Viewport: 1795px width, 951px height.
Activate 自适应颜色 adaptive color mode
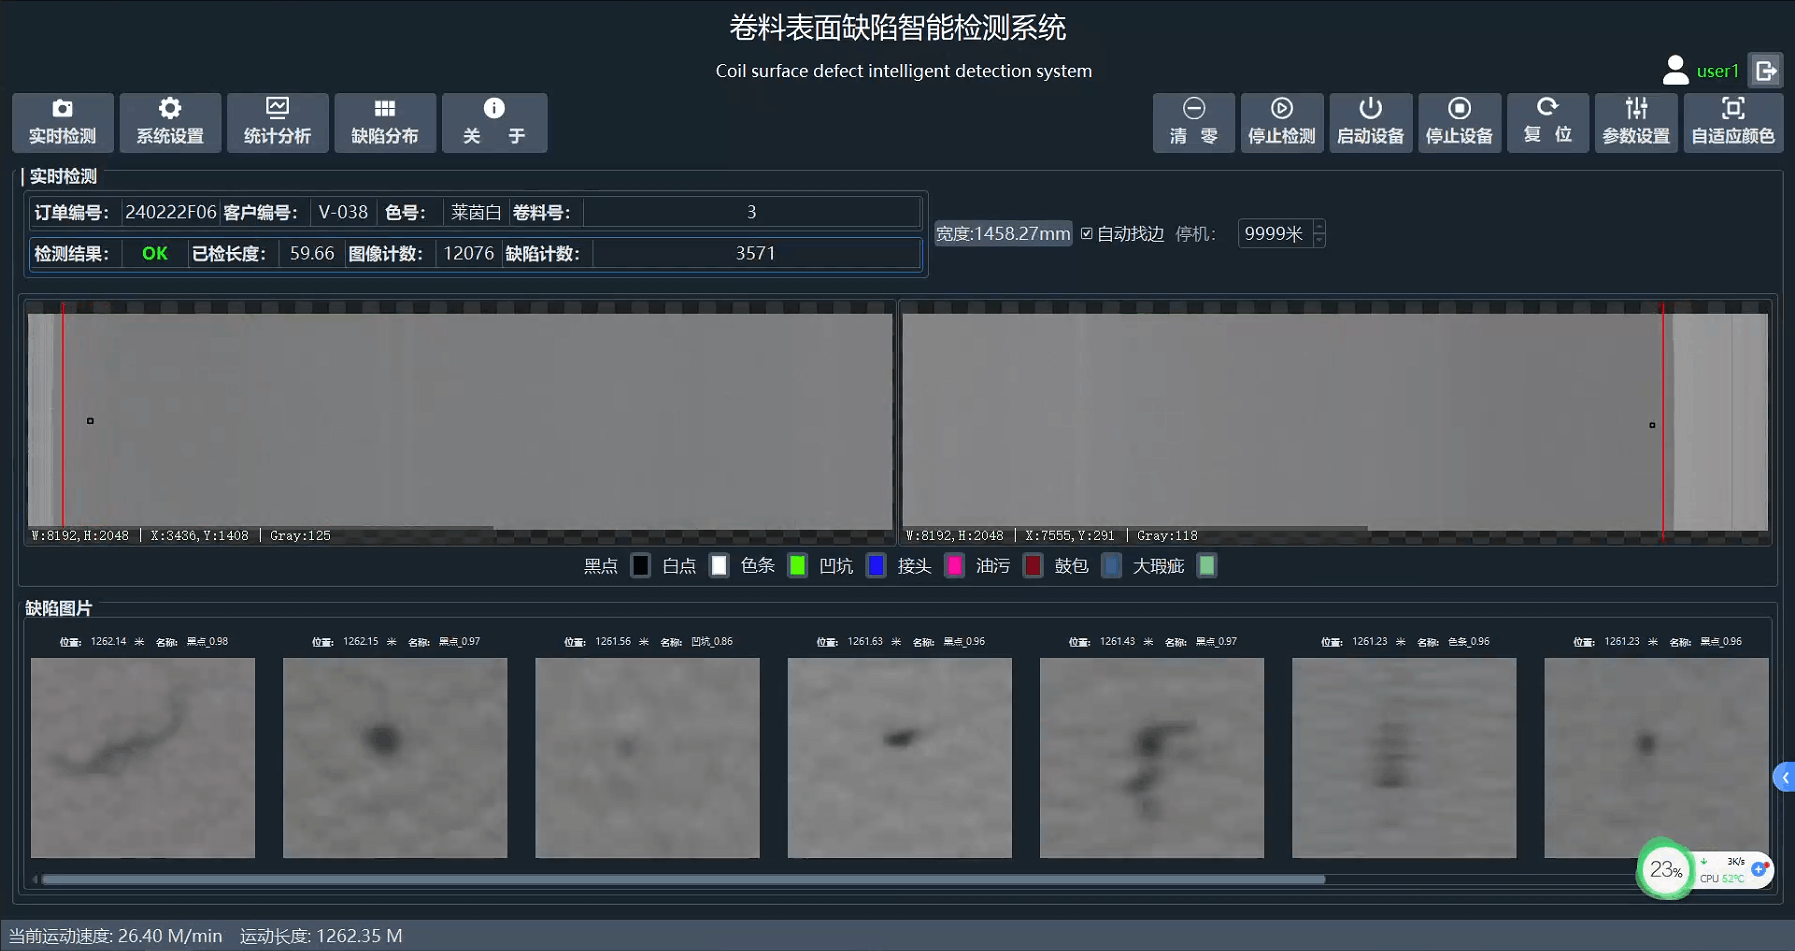tap(1732, 122)
